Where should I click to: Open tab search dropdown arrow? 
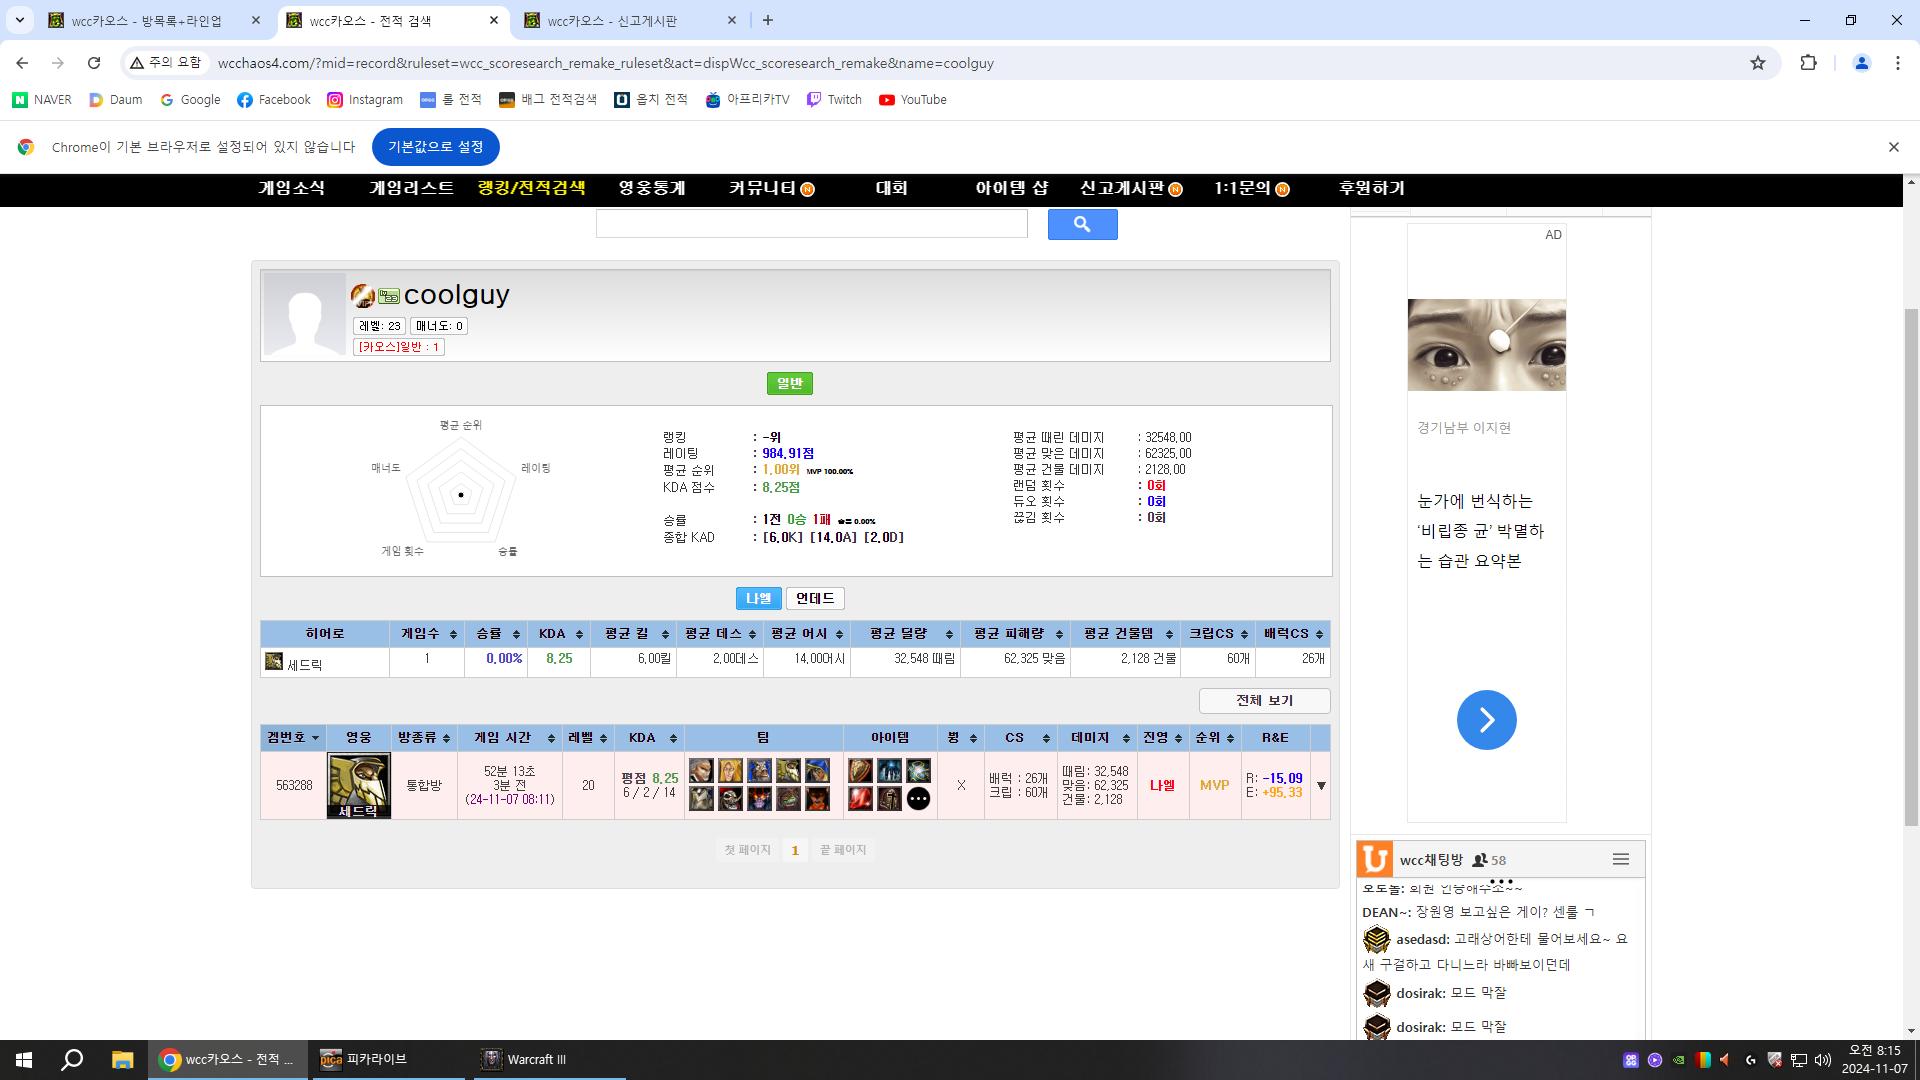click(x=20, y=20)
